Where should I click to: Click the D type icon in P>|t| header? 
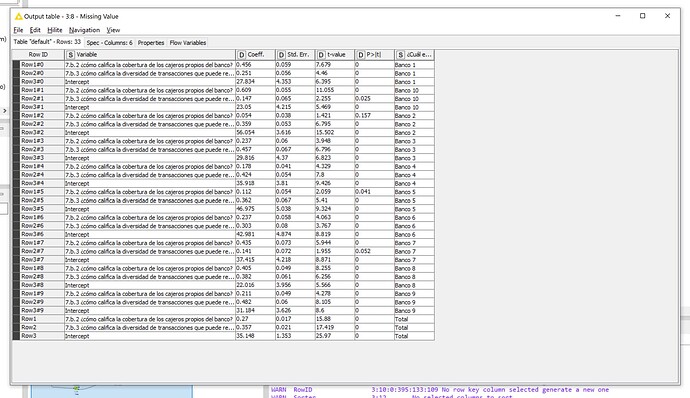pyautogui.click(x=361, y=55)
